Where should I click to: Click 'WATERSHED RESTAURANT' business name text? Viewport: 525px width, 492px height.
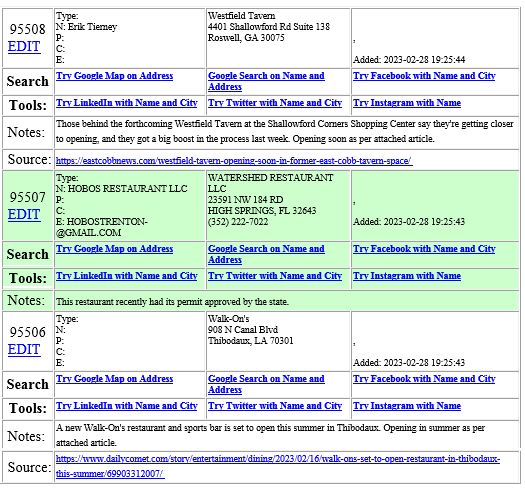(x=271, y=178)
